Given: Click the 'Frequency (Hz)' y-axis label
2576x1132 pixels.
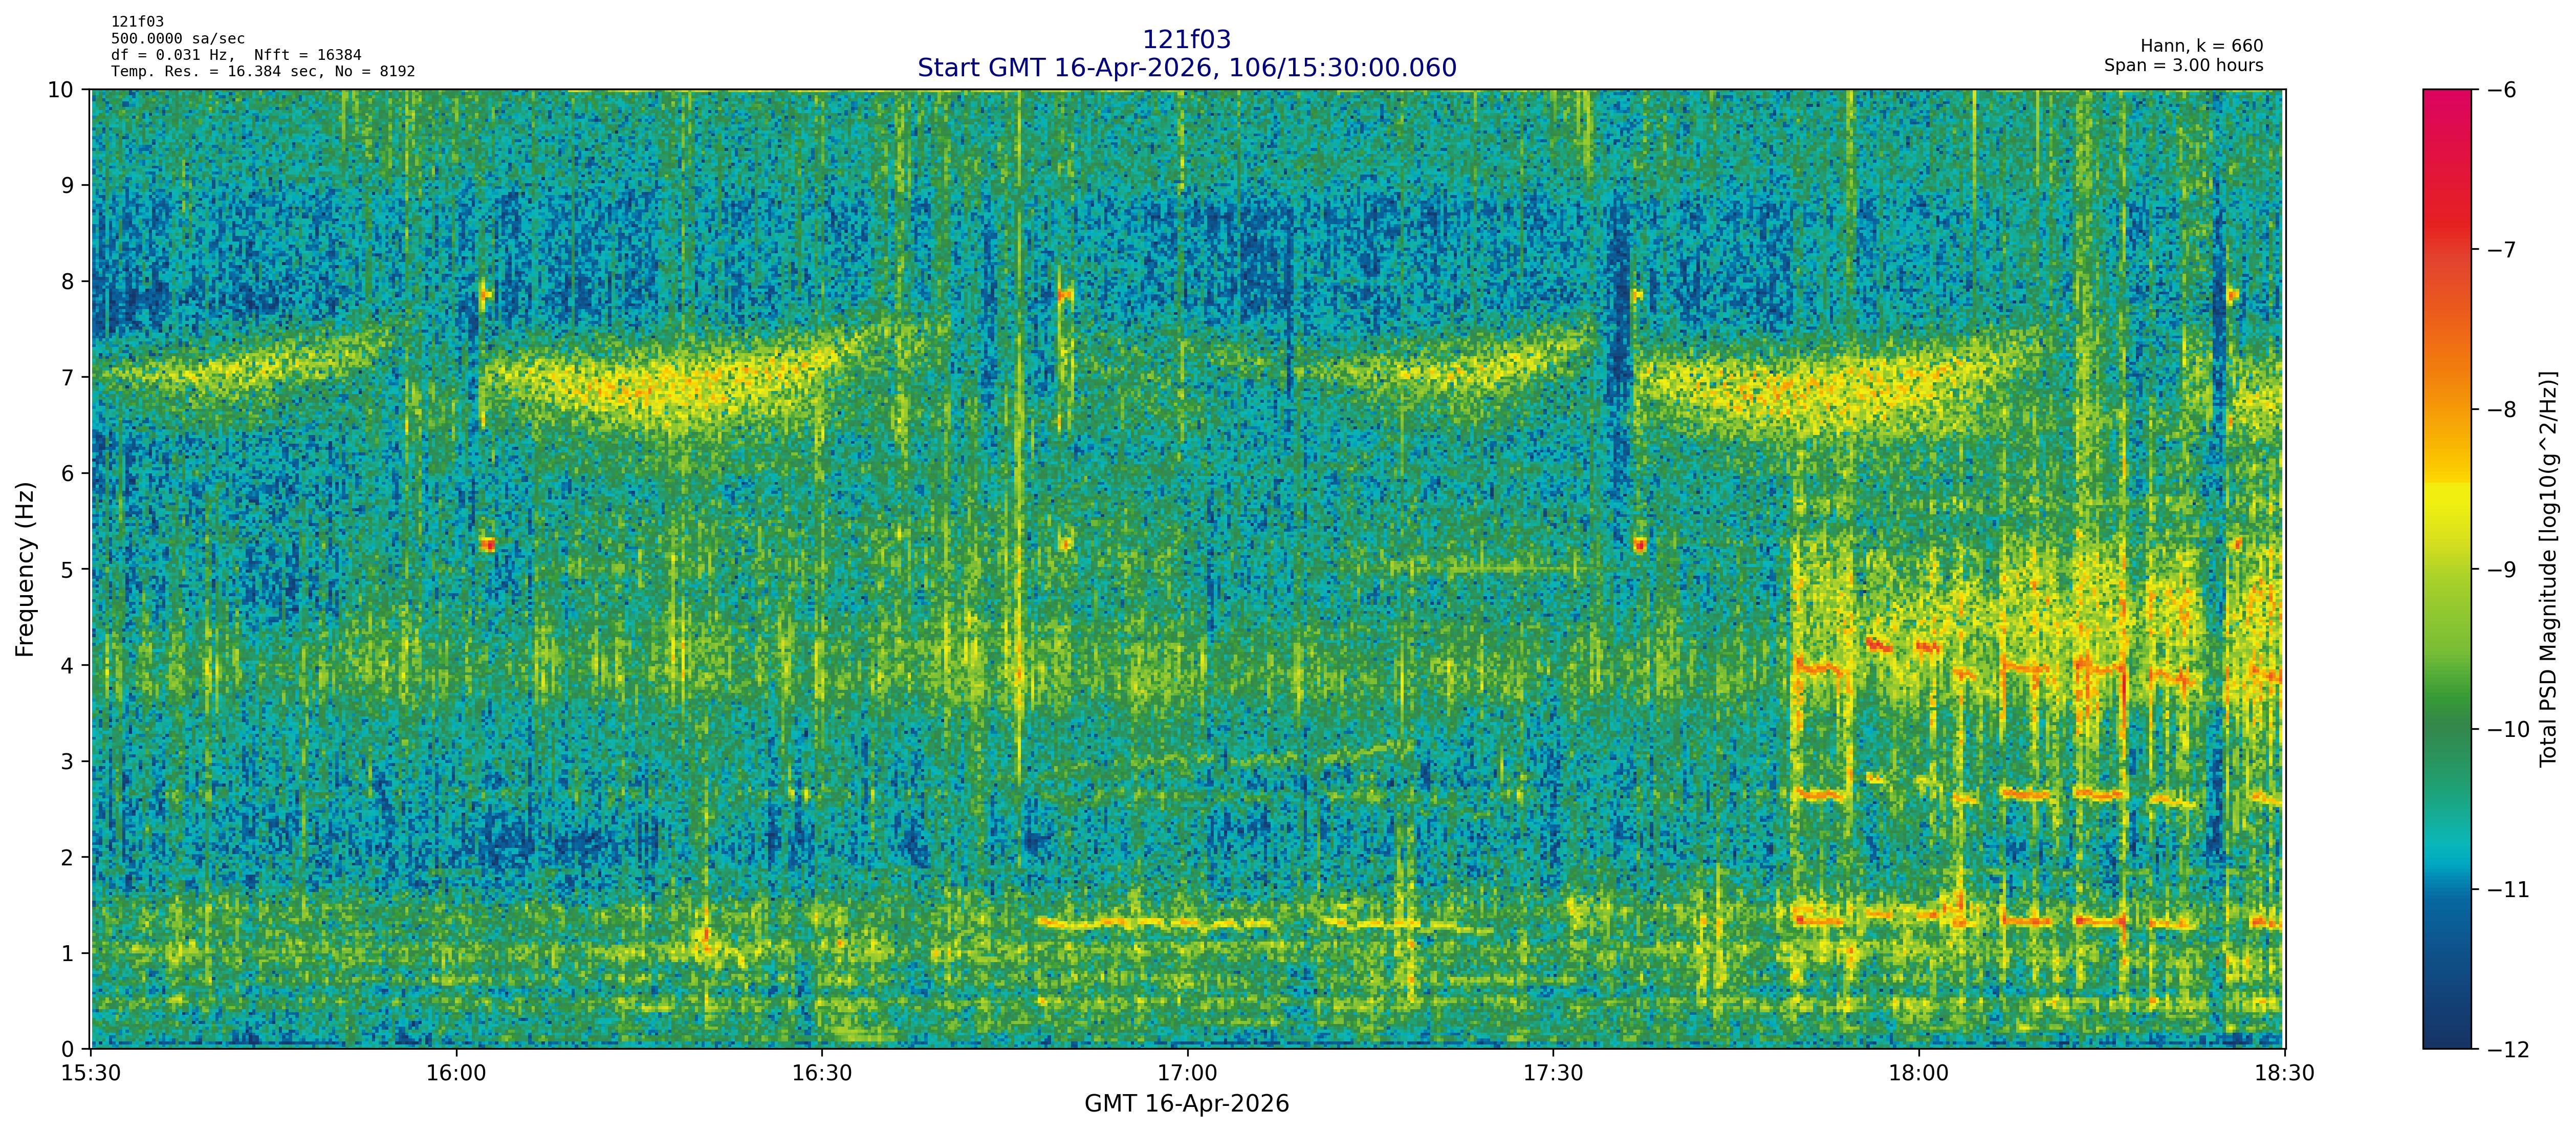Looking at the screenshot, I should [25, 569].
